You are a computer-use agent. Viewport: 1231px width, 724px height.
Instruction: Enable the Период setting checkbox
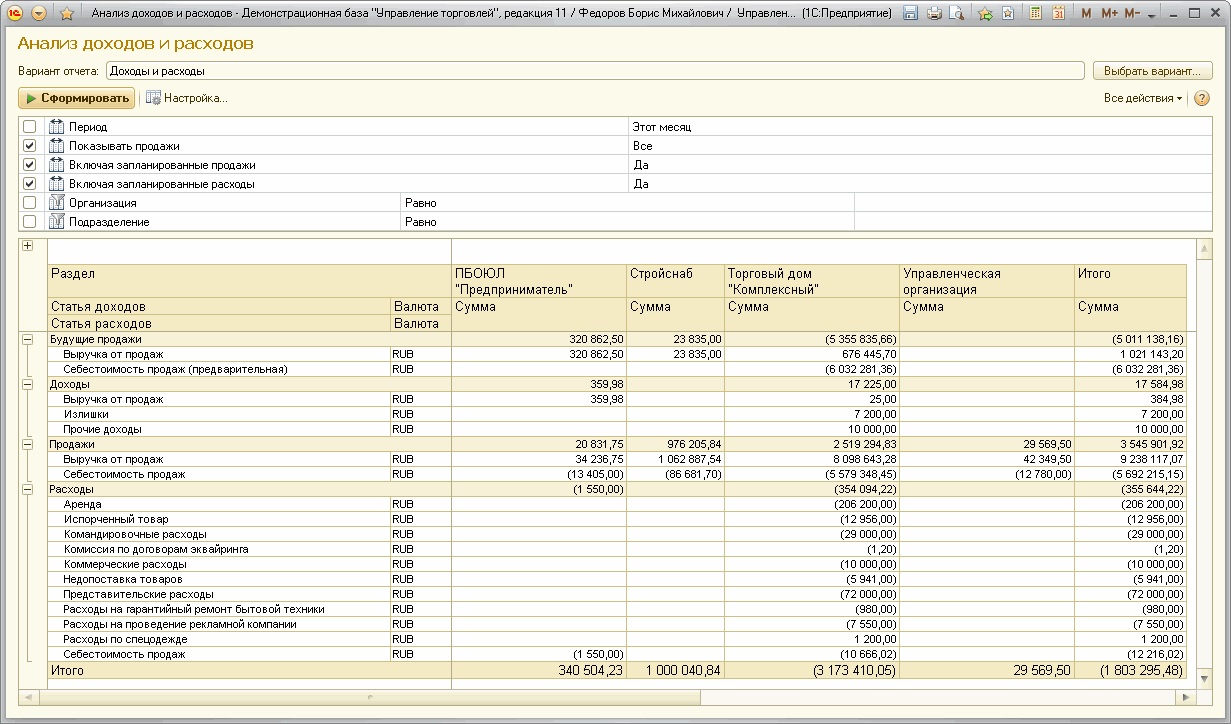[x=29, y=127]
